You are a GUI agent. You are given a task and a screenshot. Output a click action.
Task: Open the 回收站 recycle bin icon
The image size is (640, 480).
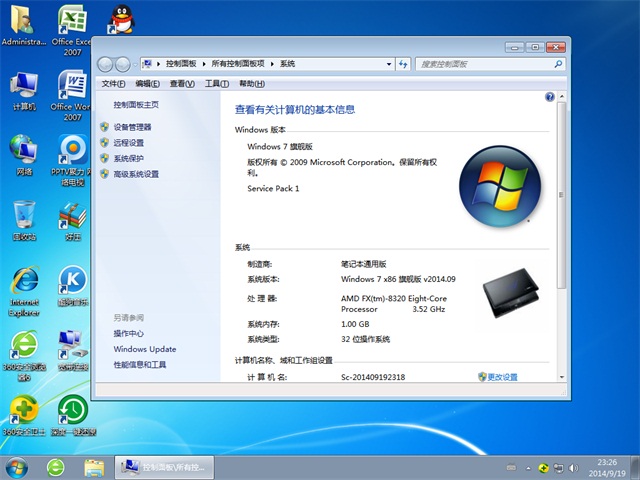coord(24,220)
